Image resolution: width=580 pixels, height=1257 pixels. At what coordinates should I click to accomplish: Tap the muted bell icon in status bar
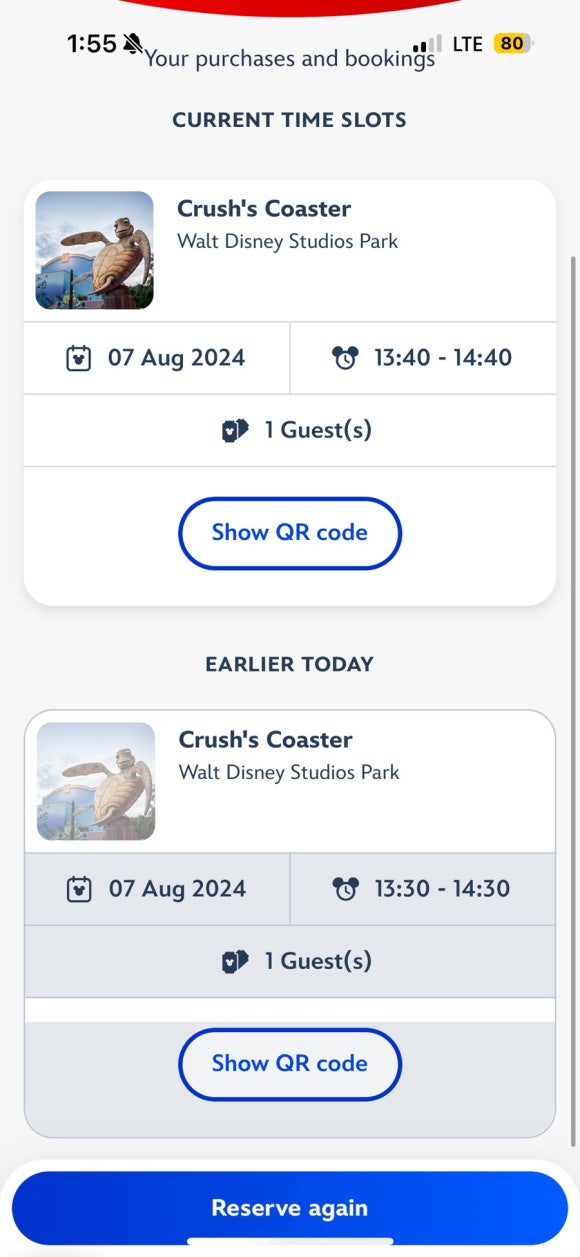coord(133,44)
